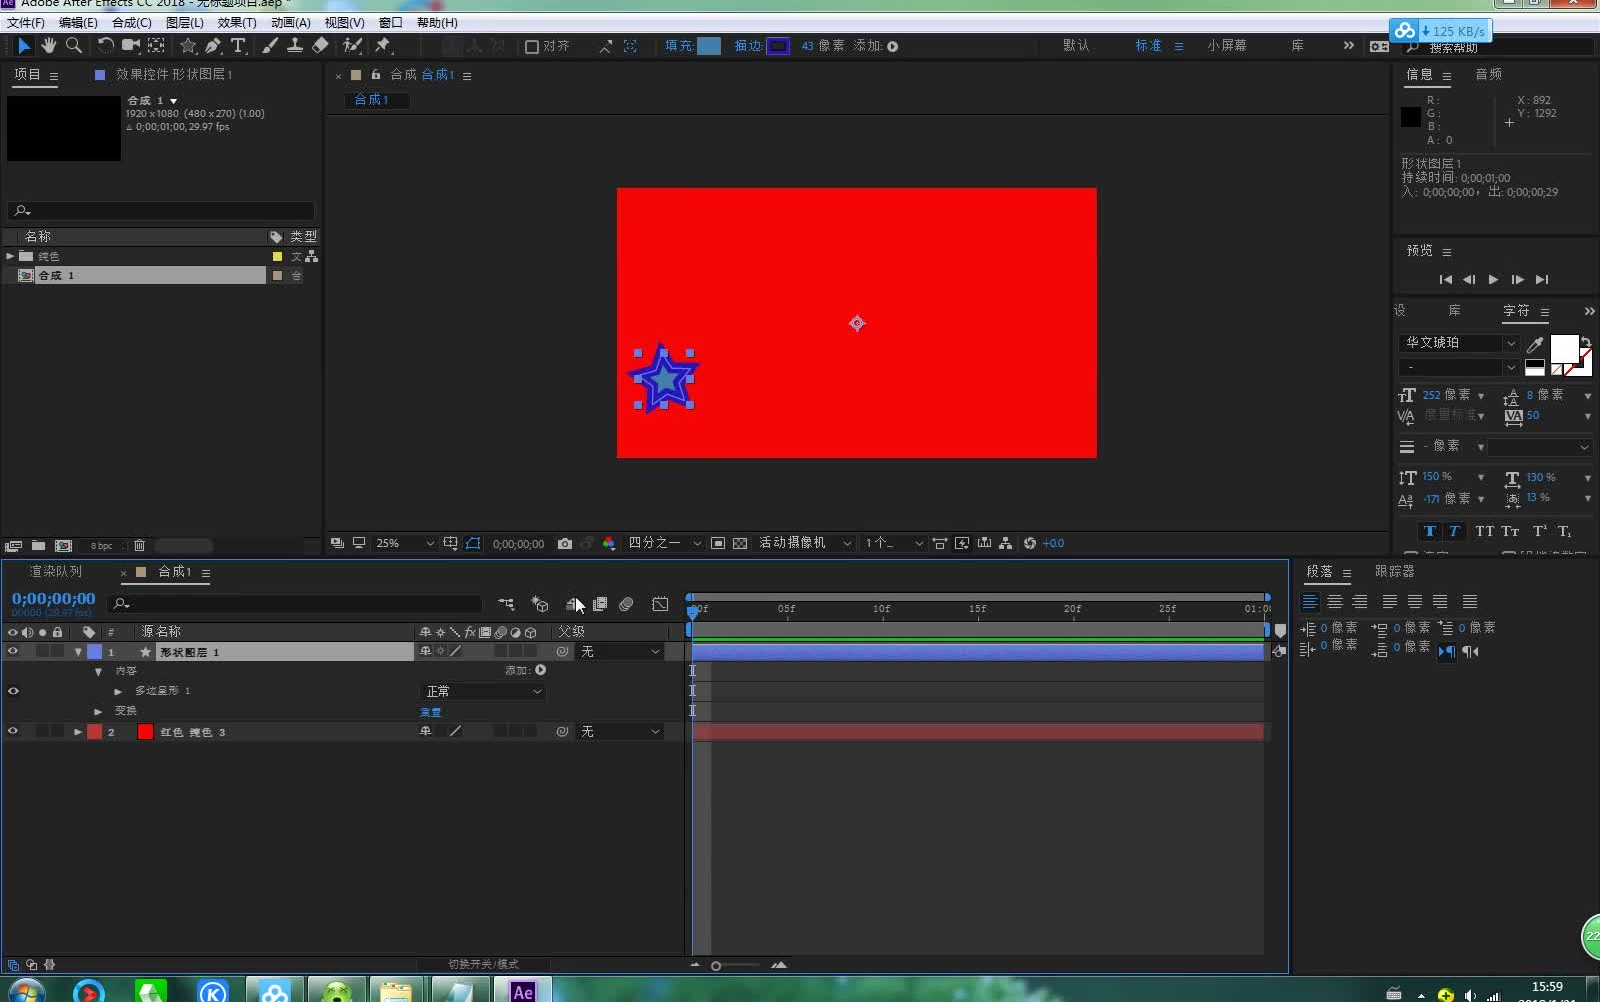
Task: Select the Star shape tool
Action: (x=188, y=45)
